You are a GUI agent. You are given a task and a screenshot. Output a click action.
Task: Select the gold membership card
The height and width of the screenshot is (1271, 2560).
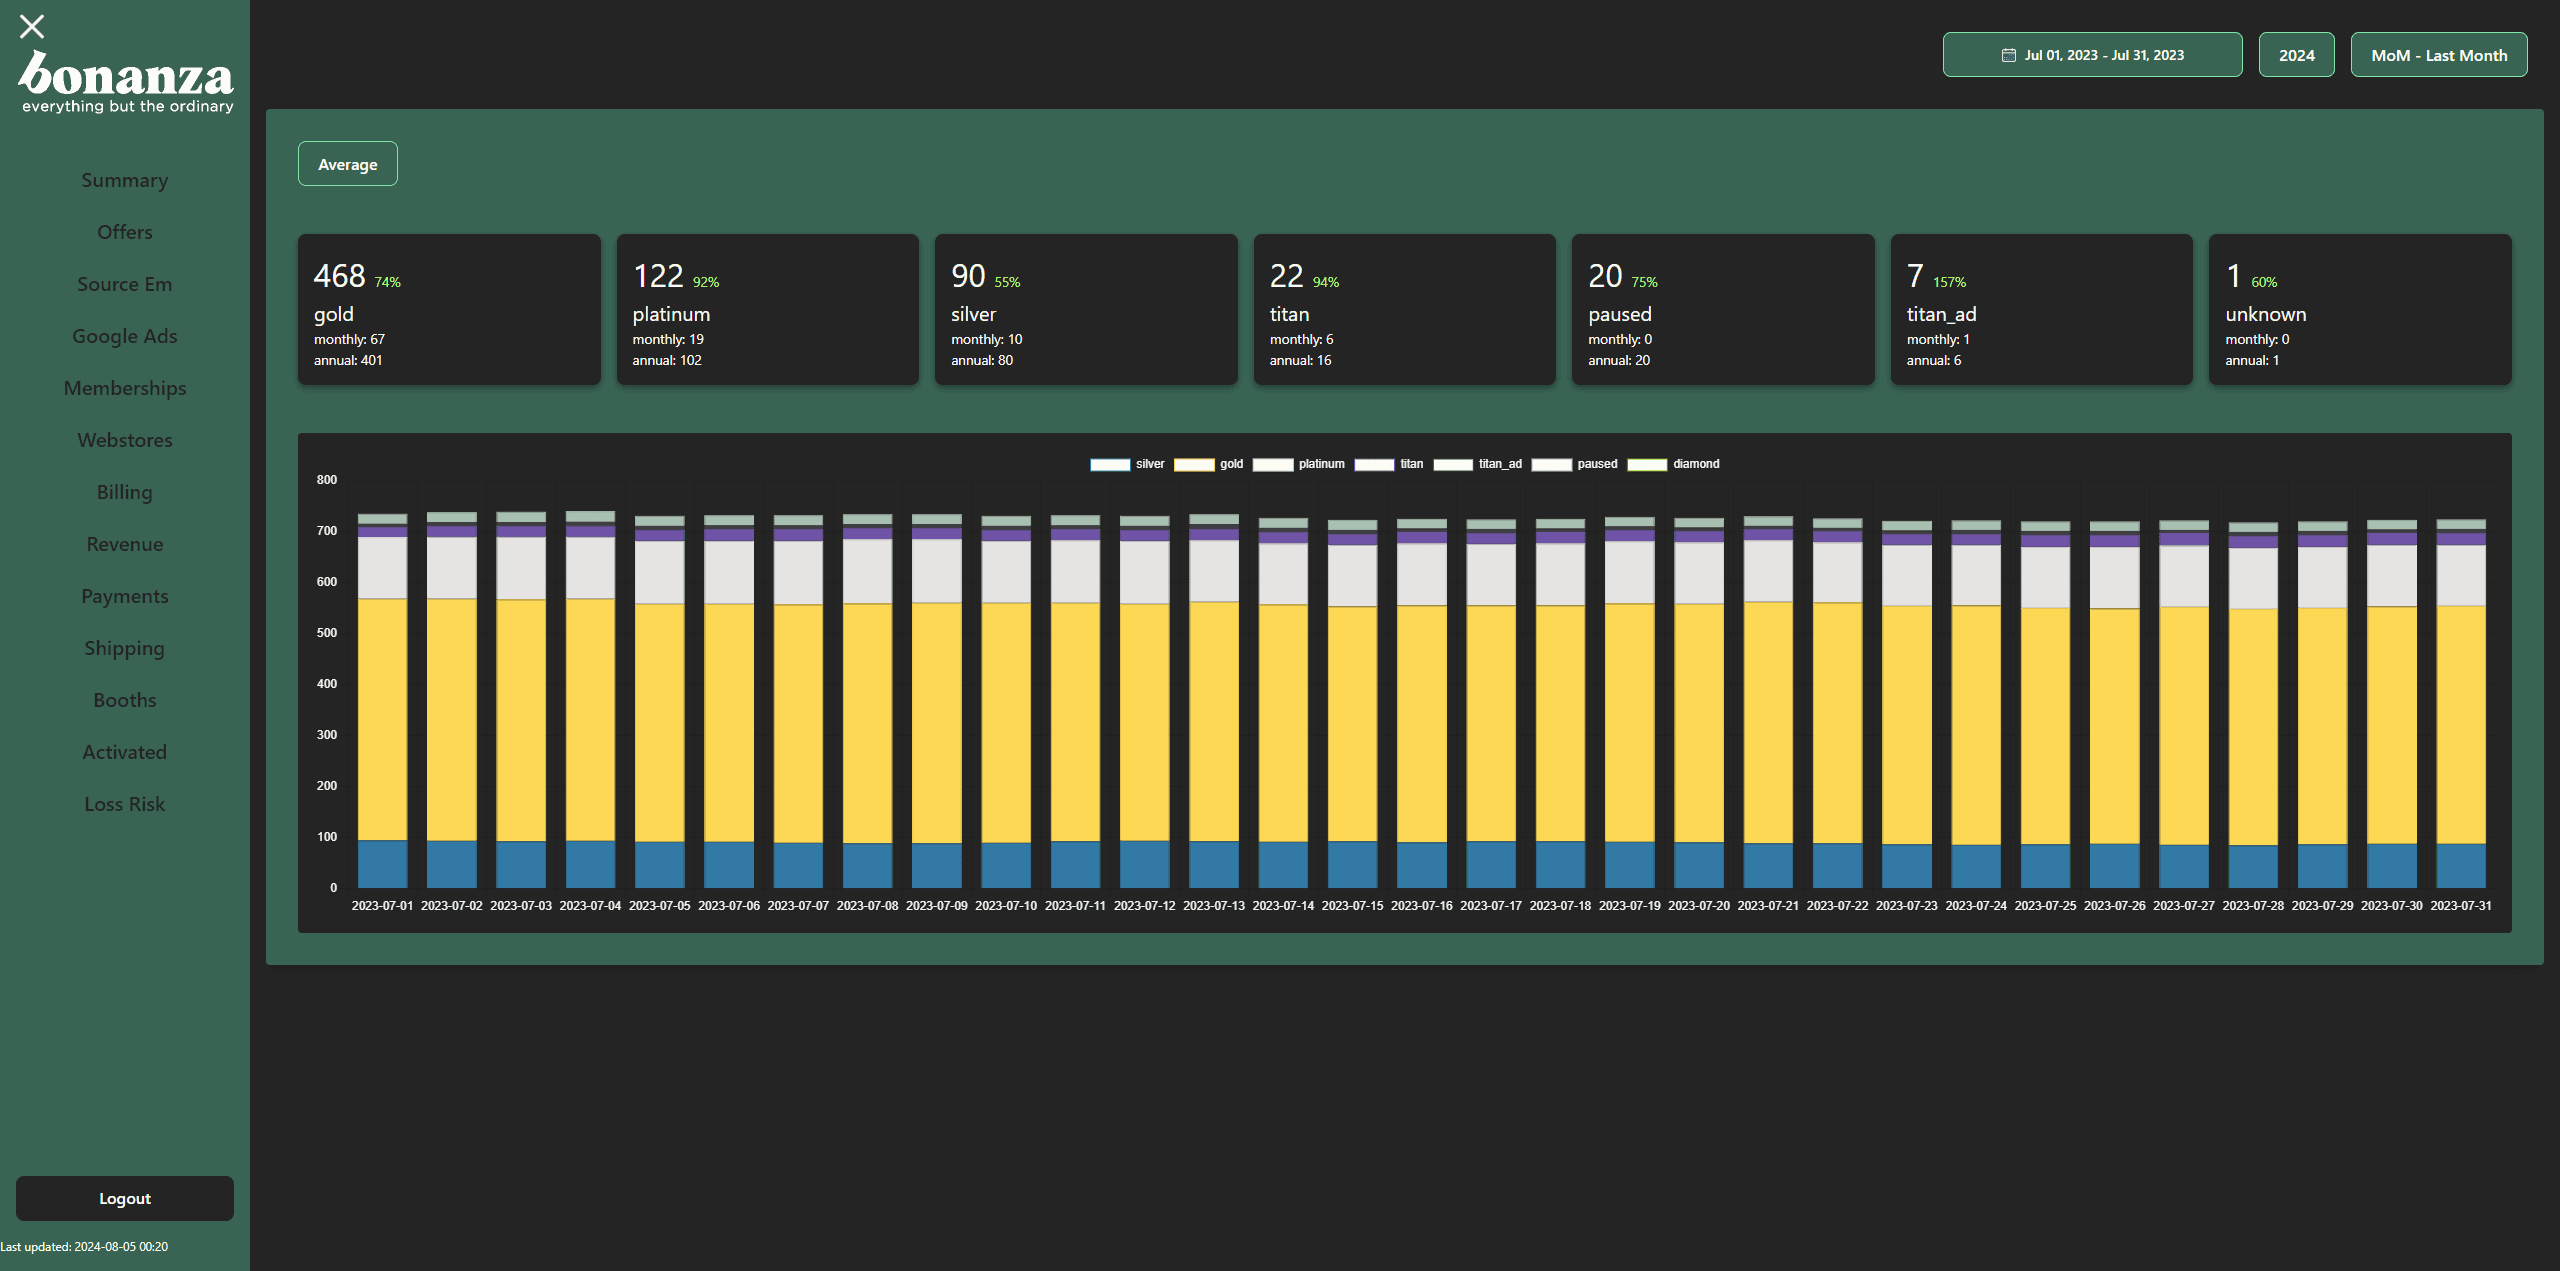[449, 310]
